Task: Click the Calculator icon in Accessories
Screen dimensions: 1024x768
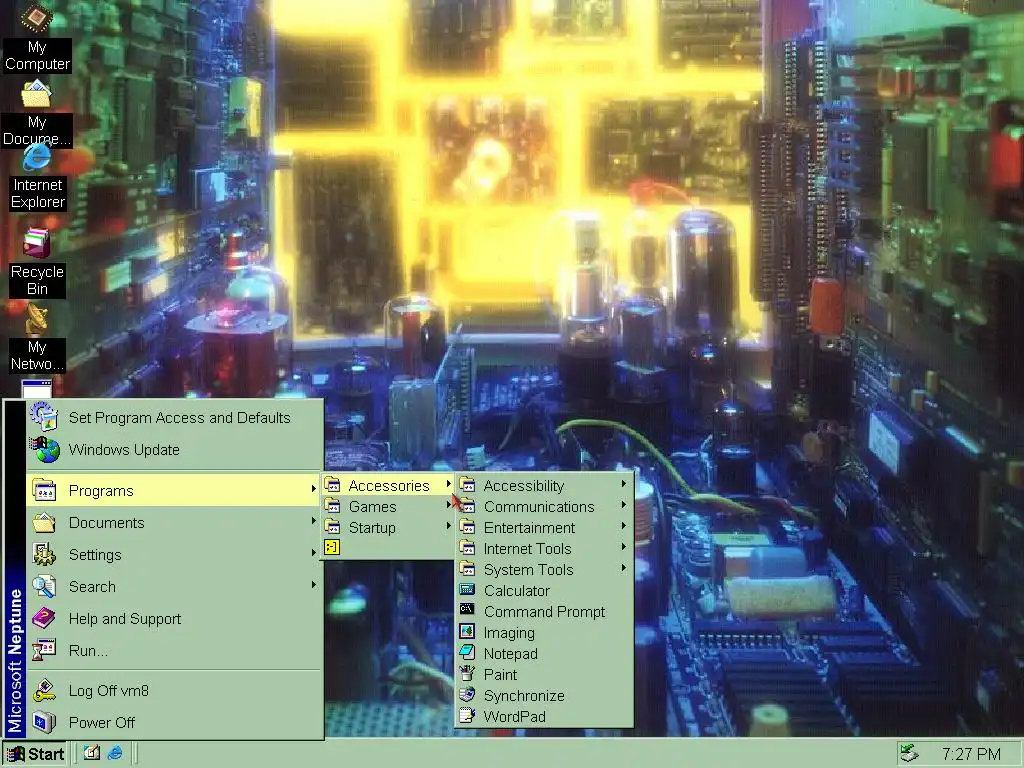Action: click(467, 590)
